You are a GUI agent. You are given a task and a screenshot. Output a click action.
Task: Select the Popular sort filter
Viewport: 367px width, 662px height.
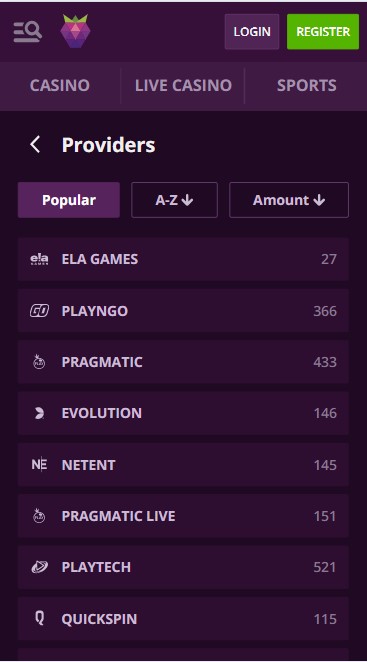pos(69,200)
